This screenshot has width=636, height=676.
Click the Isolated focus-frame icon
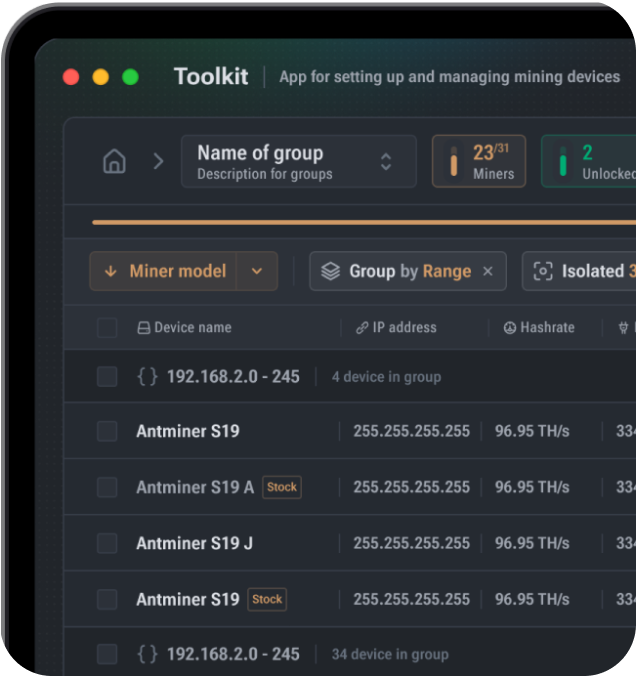[543, 271]
